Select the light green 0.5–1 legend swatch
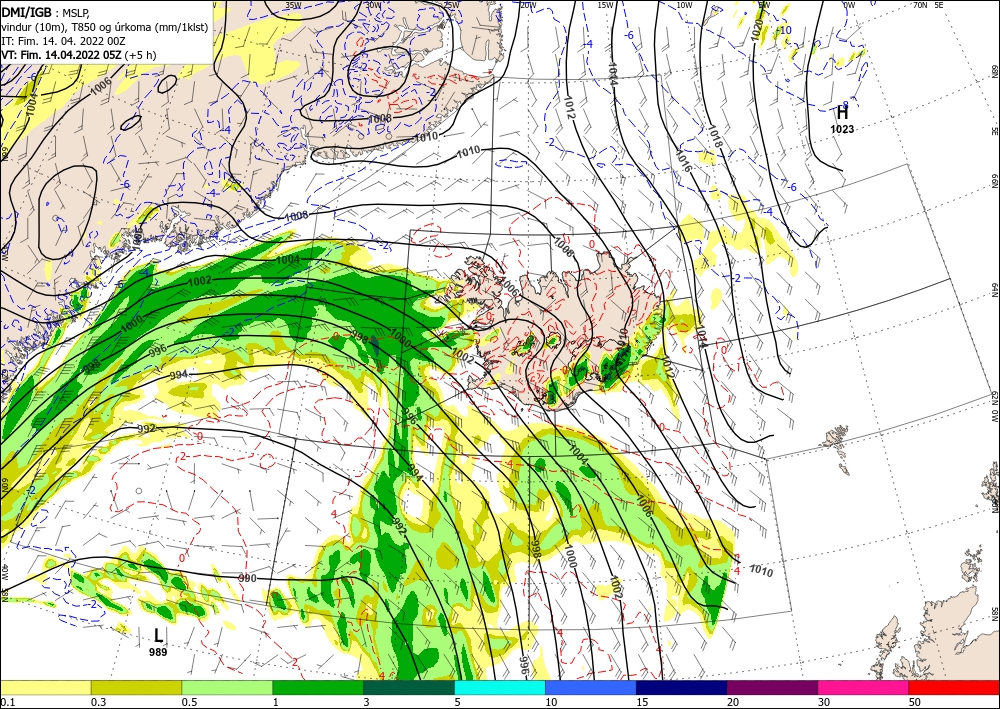1000x709 pixels. coord(227,688)
